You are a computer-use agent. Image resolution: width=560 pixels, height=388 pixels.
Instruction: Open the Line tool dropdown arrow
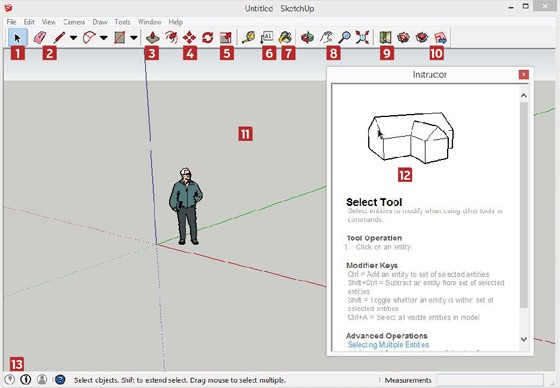[x=73, y=38]
